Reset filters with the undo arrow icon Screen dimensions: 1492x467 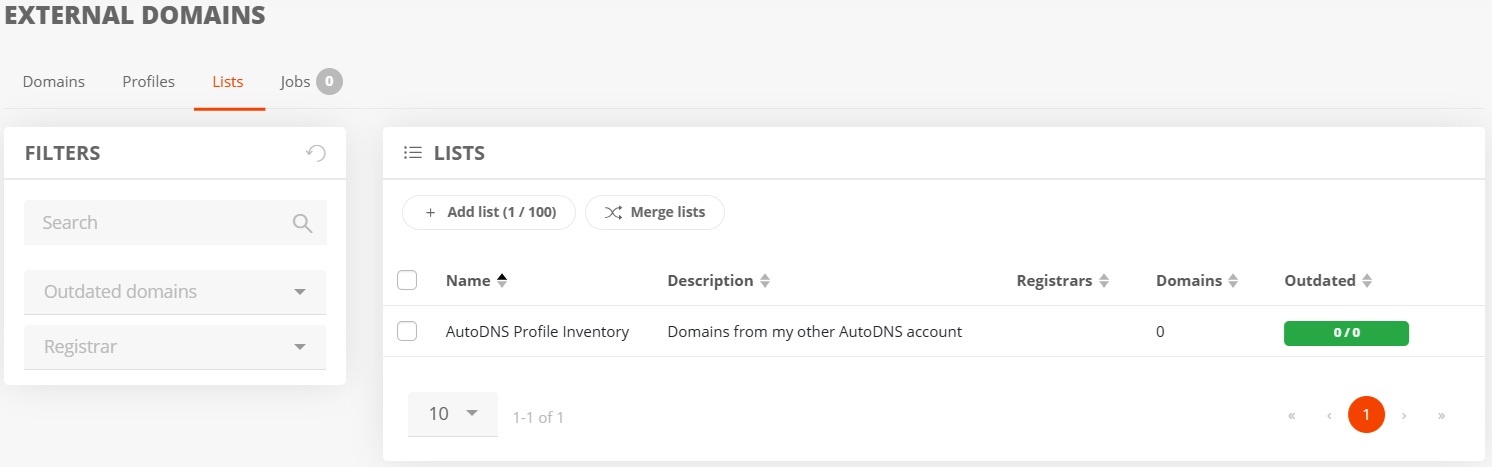click(316, 153)
